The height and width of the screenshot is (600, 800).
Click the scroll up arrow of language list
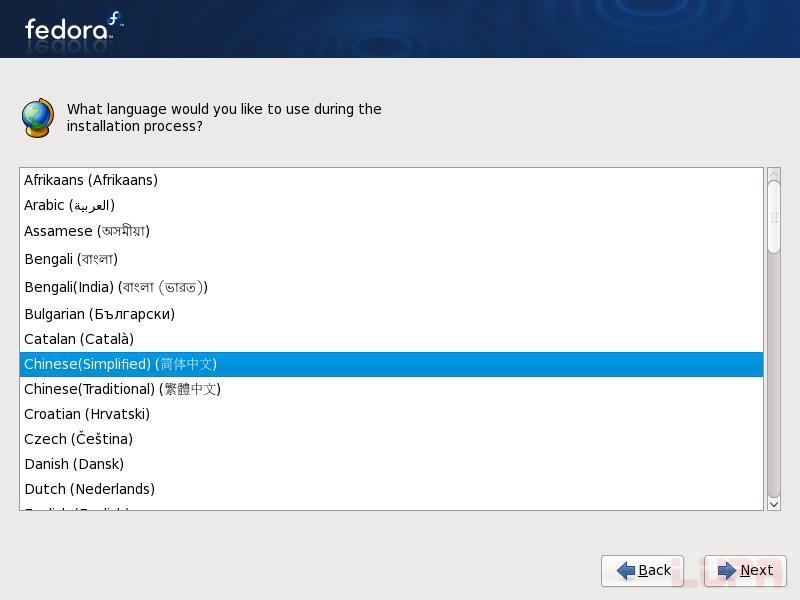pos(774,174)
